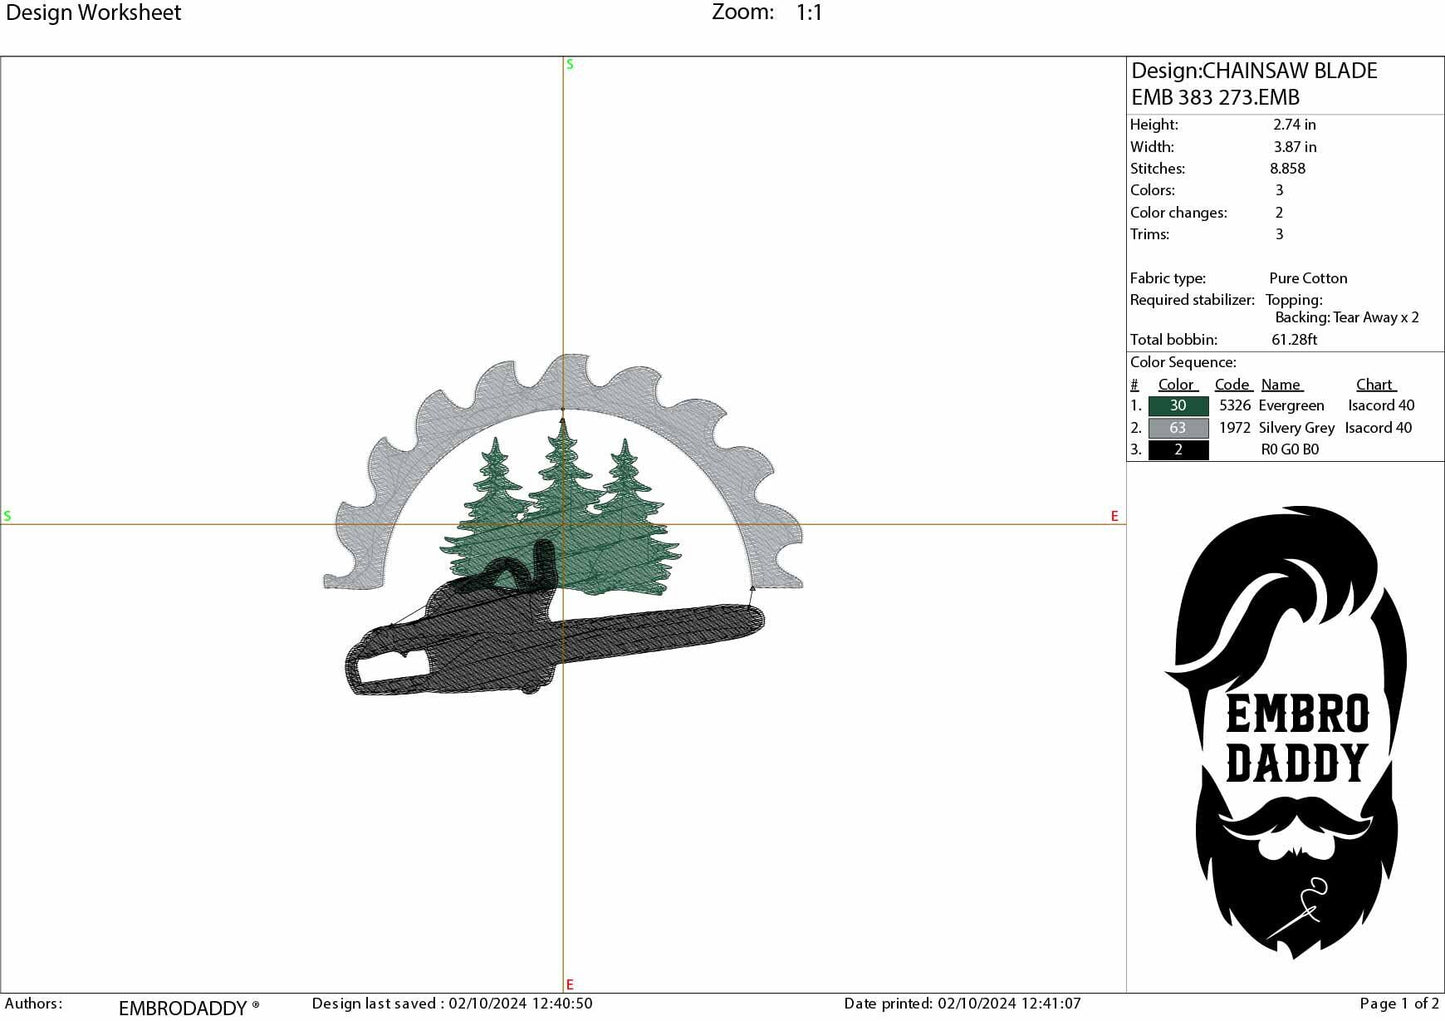The width and height of the screenshot is (1445, 1021).
Task: Click the 'Zoom:' label at top
Action: pyautogui.click(x=743, y=12)
